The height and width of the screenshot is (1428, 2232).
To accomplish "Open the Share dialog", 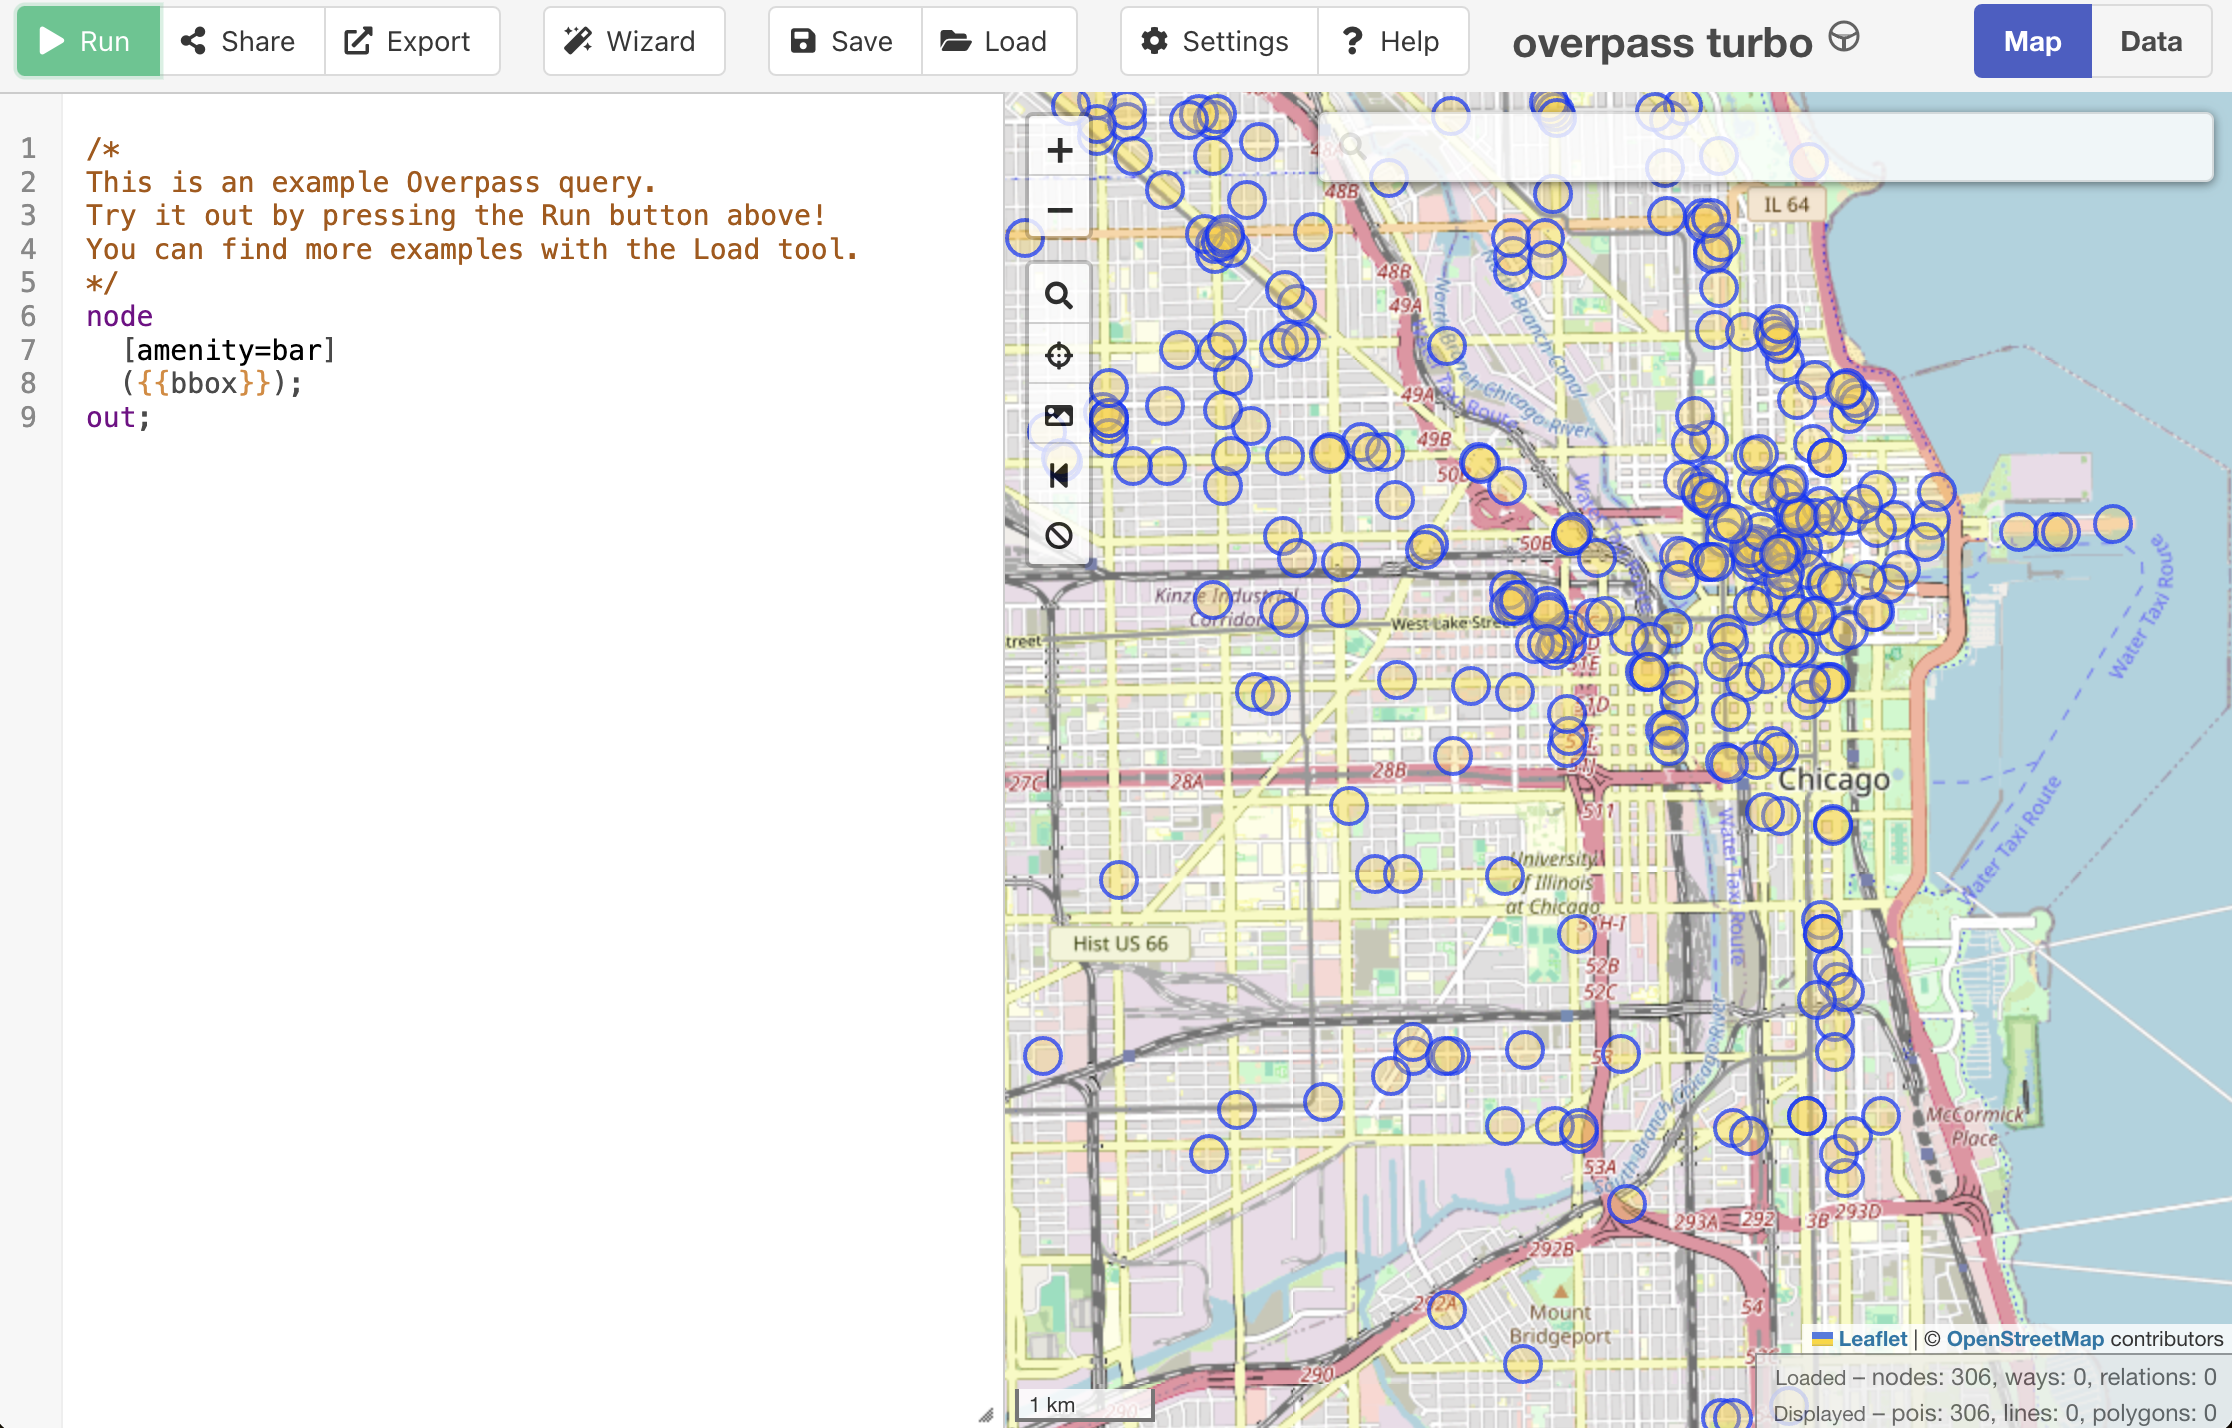I will (241, 41).
